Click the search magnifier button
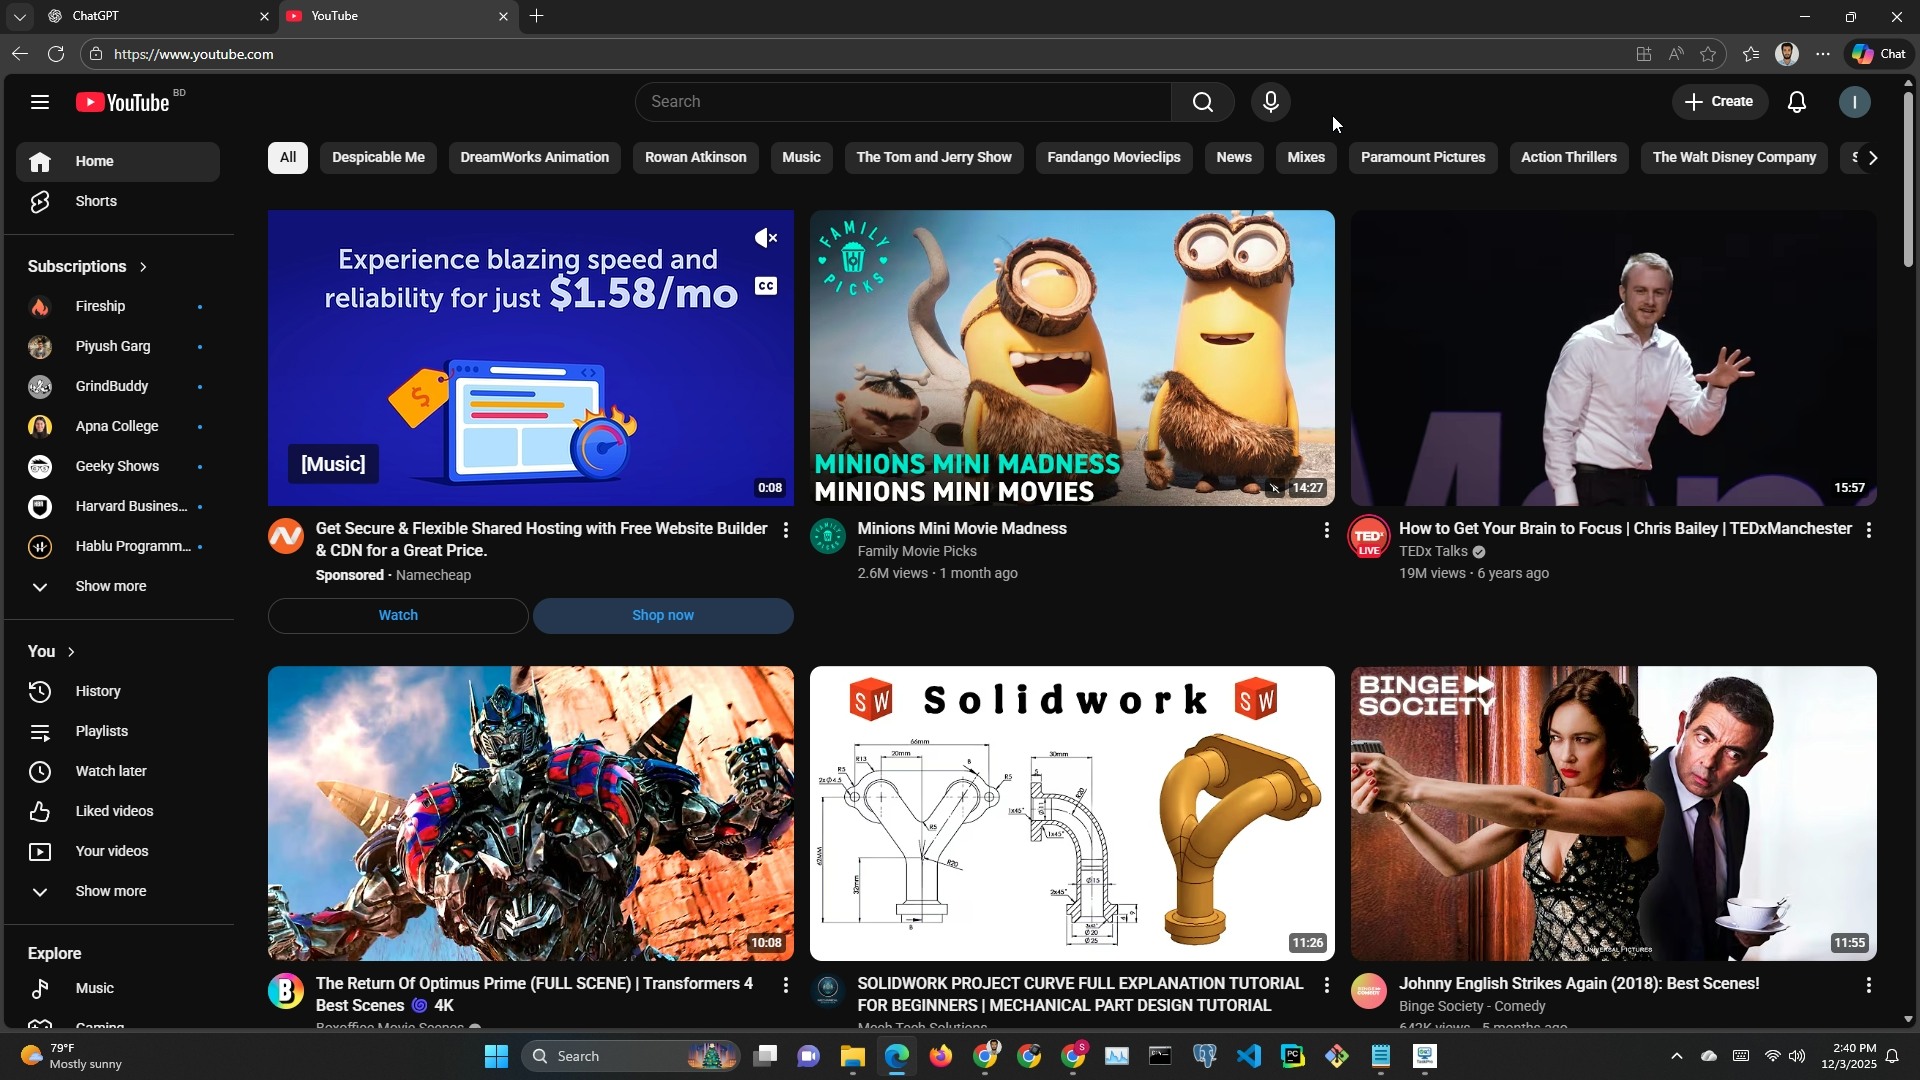Viewport: 1920px width, 1080px height. [x=1202, y=102]
